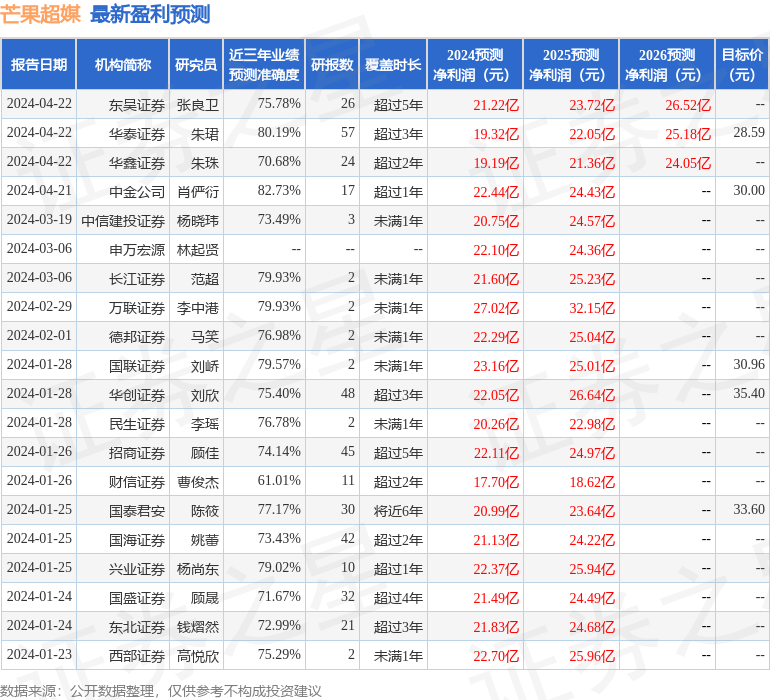This screenshot has height=700, width=770.
Task: Click the 2026预测净利润 column header
Action: (x=667, y=64)
